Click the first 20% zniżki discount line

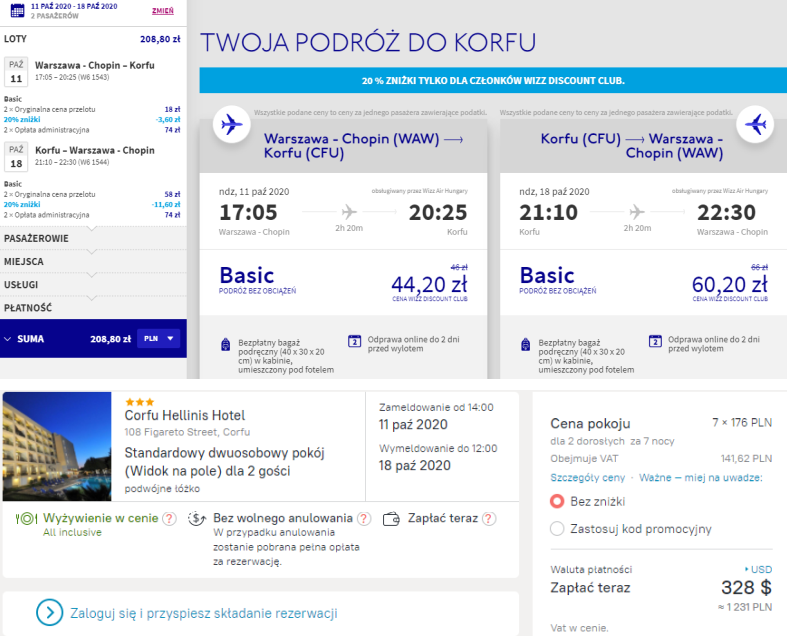pos(22,119)
